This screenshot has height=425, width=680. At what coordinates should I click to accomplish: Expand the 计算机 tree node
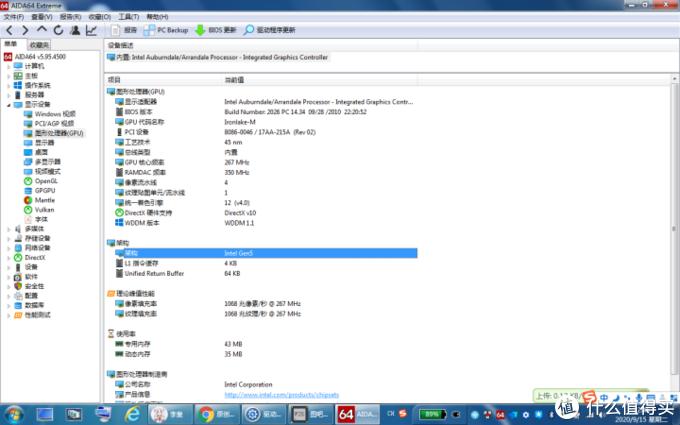pyautogui.click(x=8, y=66)
